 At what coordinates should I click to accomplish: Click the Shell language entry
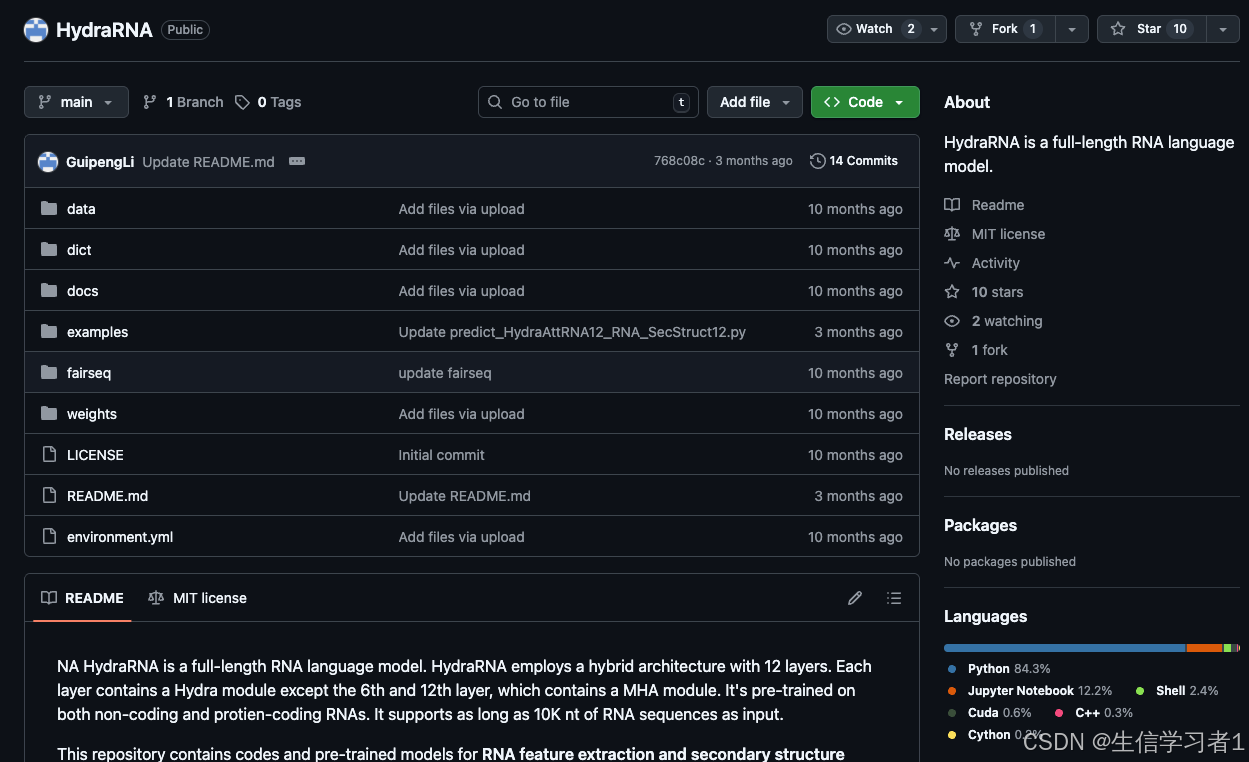tap(1177, 691)
